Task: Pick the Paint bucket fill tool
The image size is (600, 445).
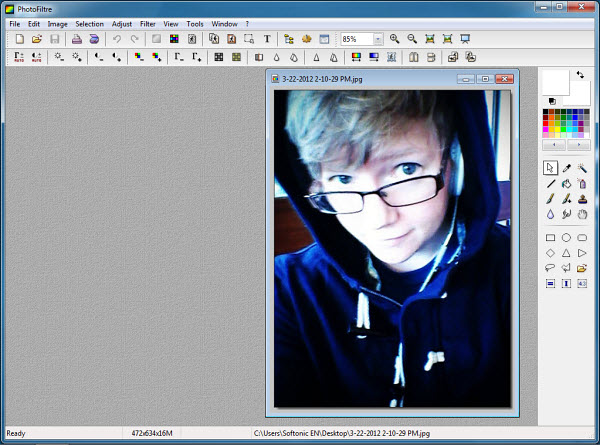Action: 566,183
